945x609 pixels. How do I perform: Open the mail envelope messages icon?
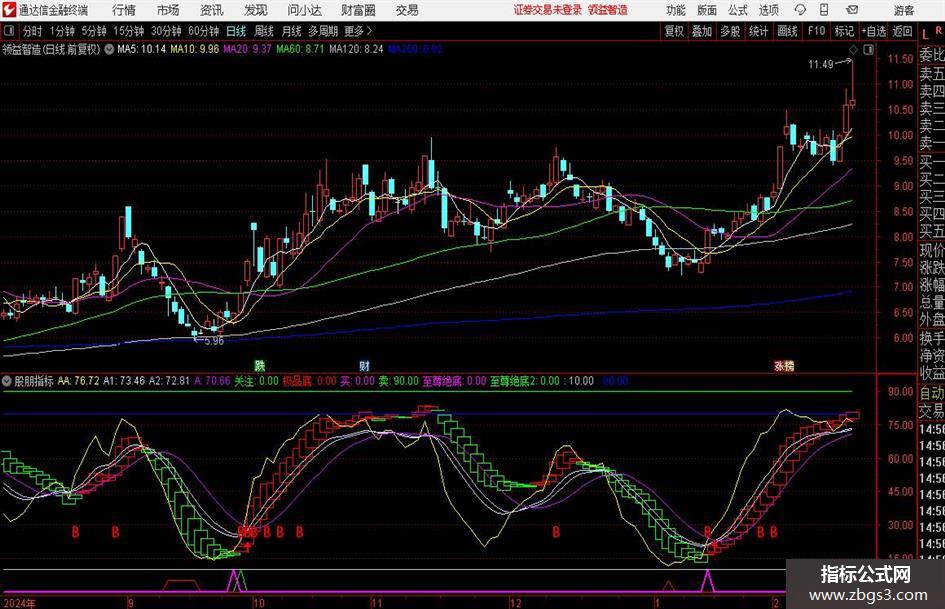coord(852,10)
